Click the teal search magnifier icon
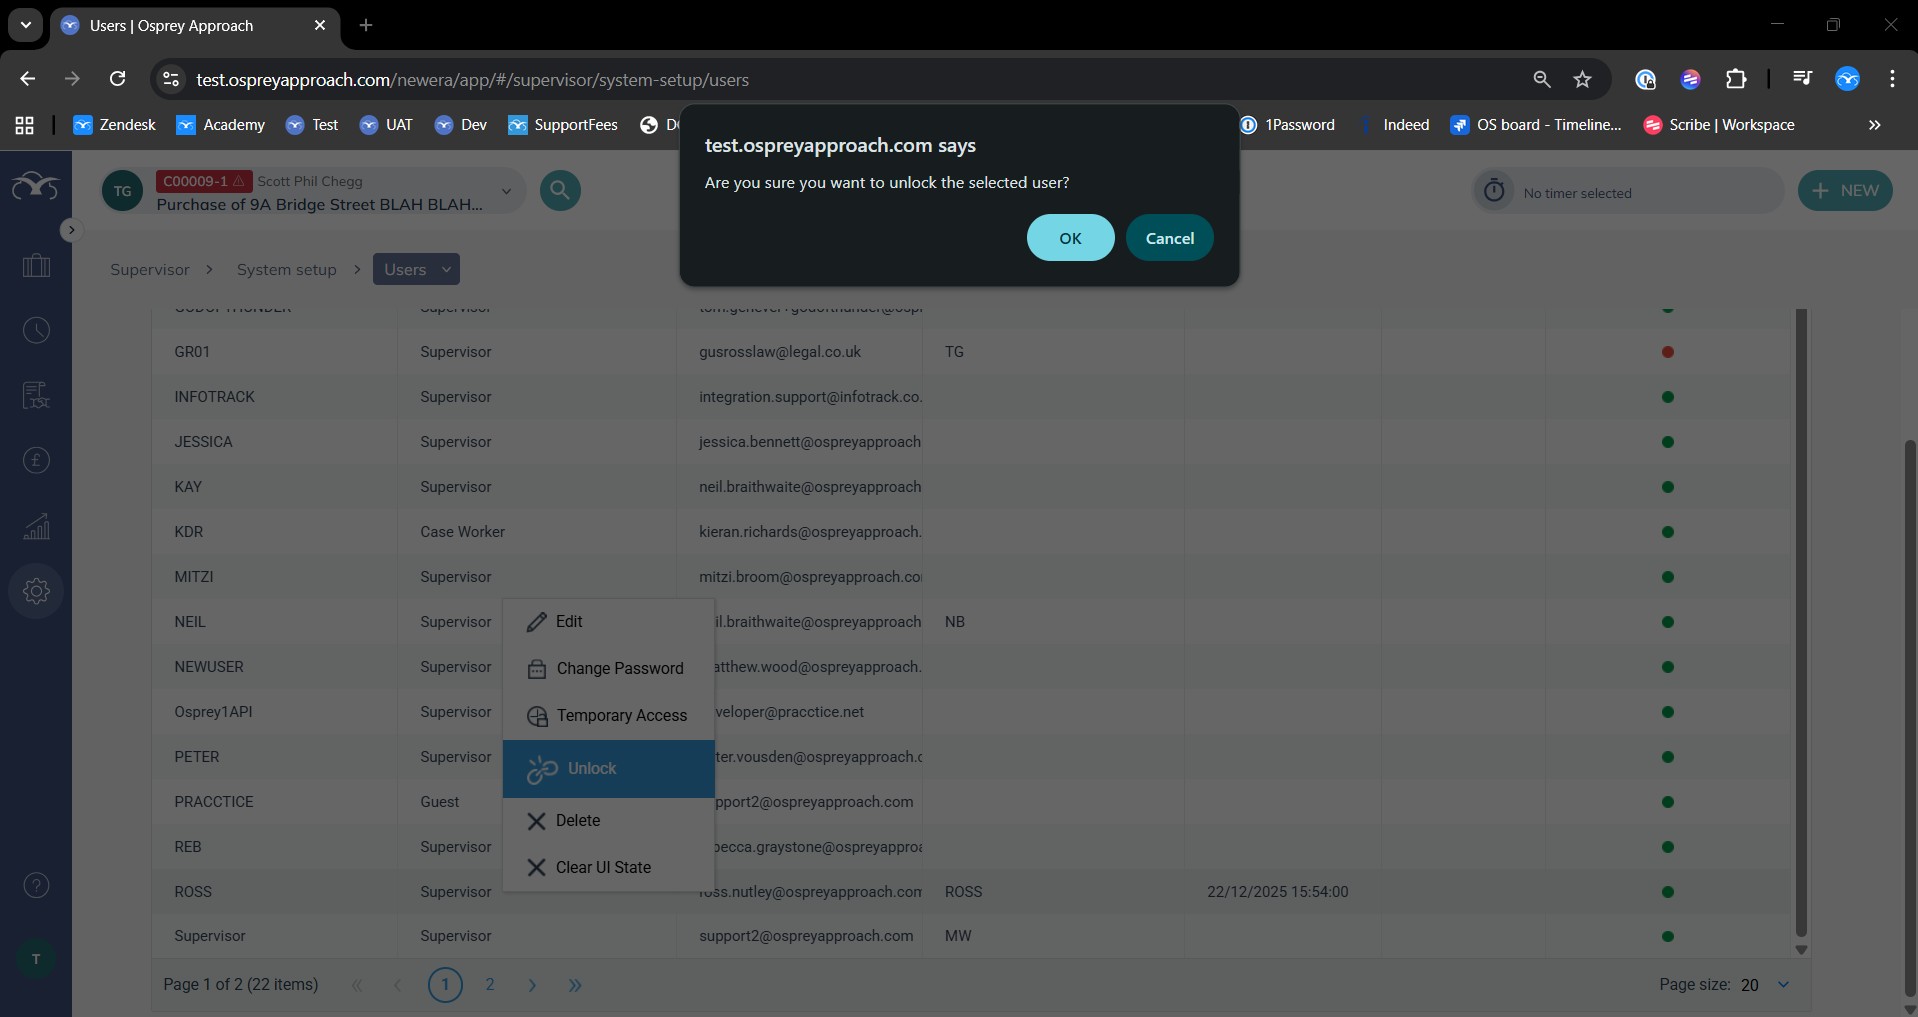This screenshot has width=1918, height=1017. [x=560, y=190]
